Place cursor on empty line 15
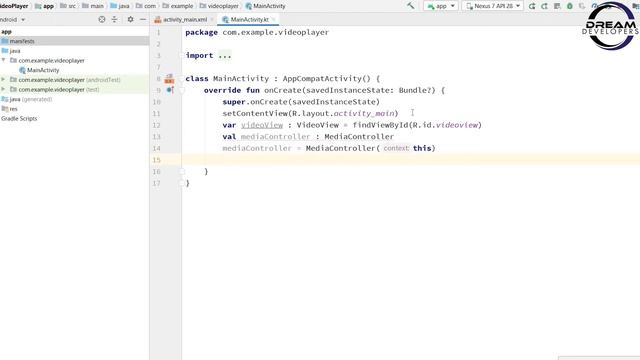 pos(410,160)
